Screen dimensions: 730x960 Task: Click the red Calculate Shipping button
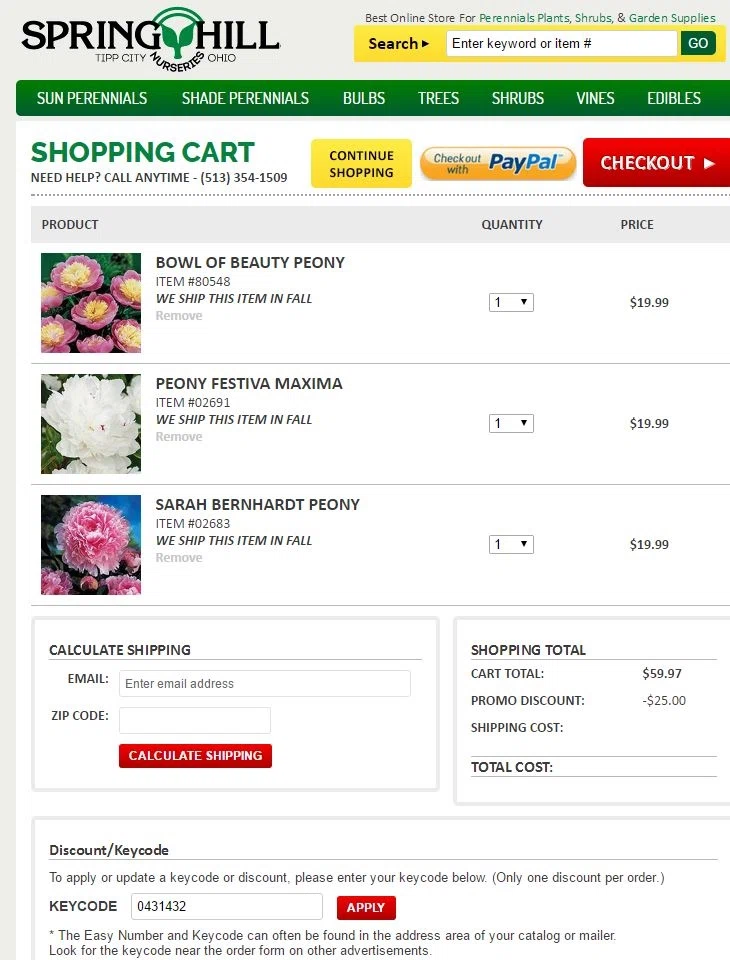tap(195, 756)
